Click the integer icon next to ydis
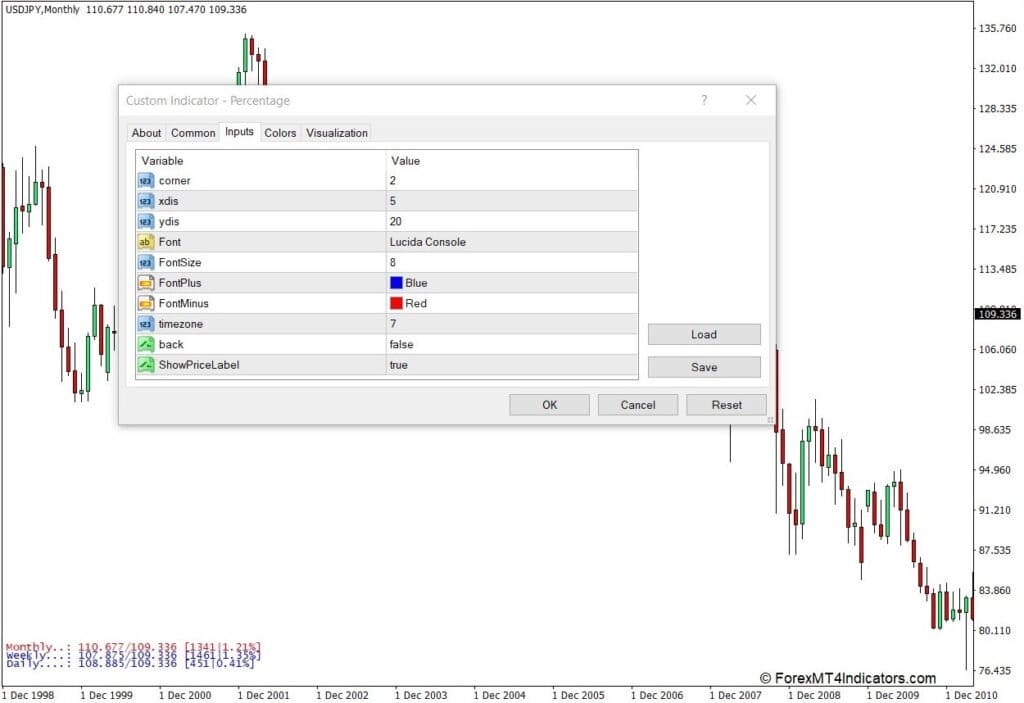This screenshot has width=1024, height=703. pos(146,222)
